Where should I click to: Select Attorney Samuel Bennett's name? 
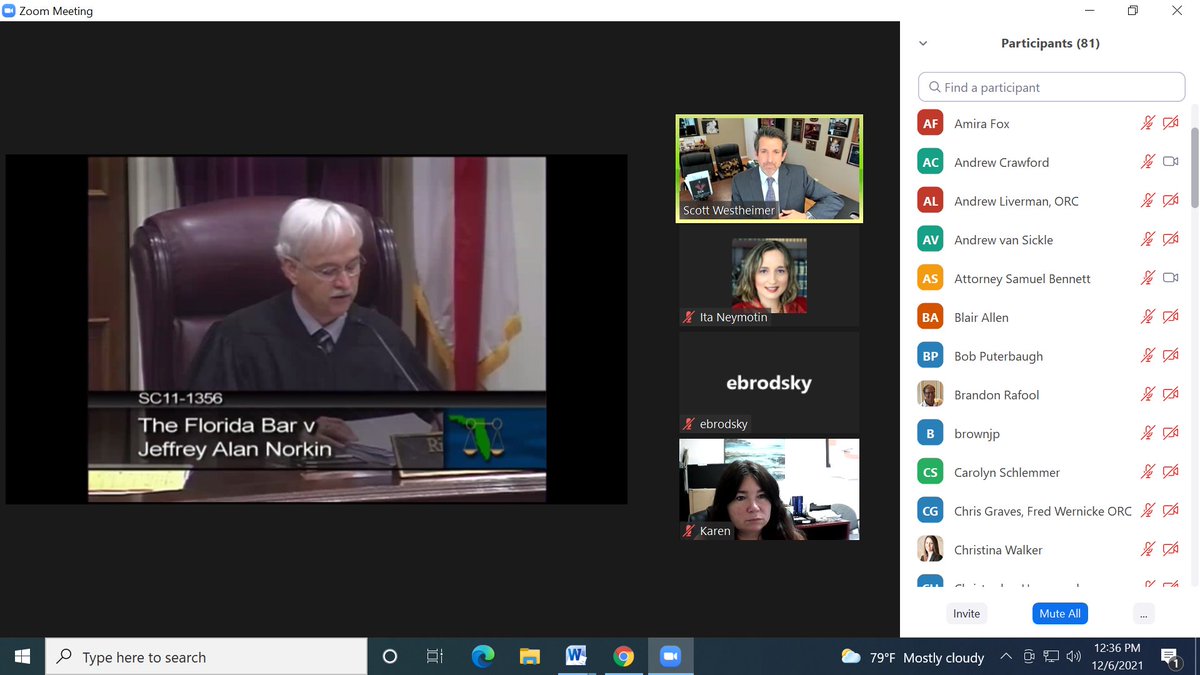[x=1022, y=278]
